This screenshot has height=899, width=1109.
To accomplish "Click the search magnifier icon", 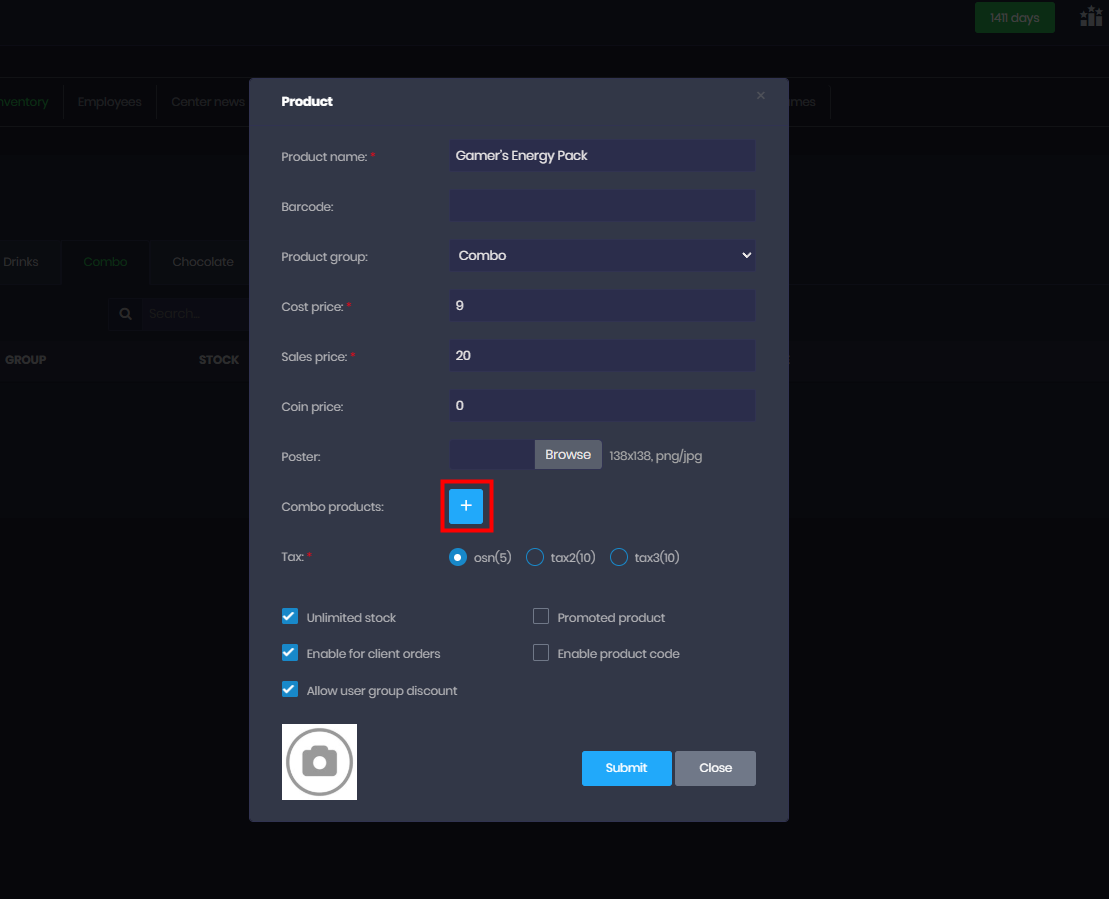I will click(126, 314).
